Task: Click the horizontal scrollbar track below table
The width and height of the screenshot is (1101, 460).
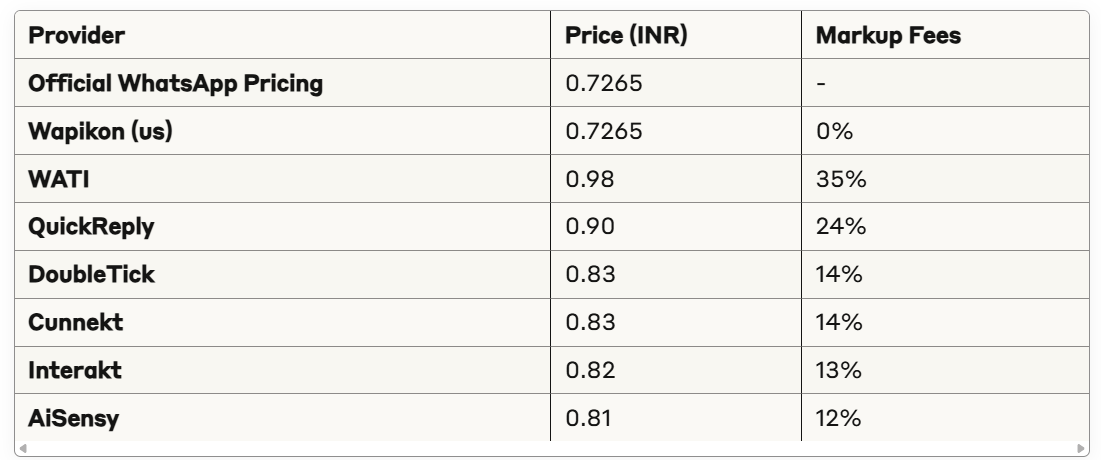Action: tap(551, 448)
